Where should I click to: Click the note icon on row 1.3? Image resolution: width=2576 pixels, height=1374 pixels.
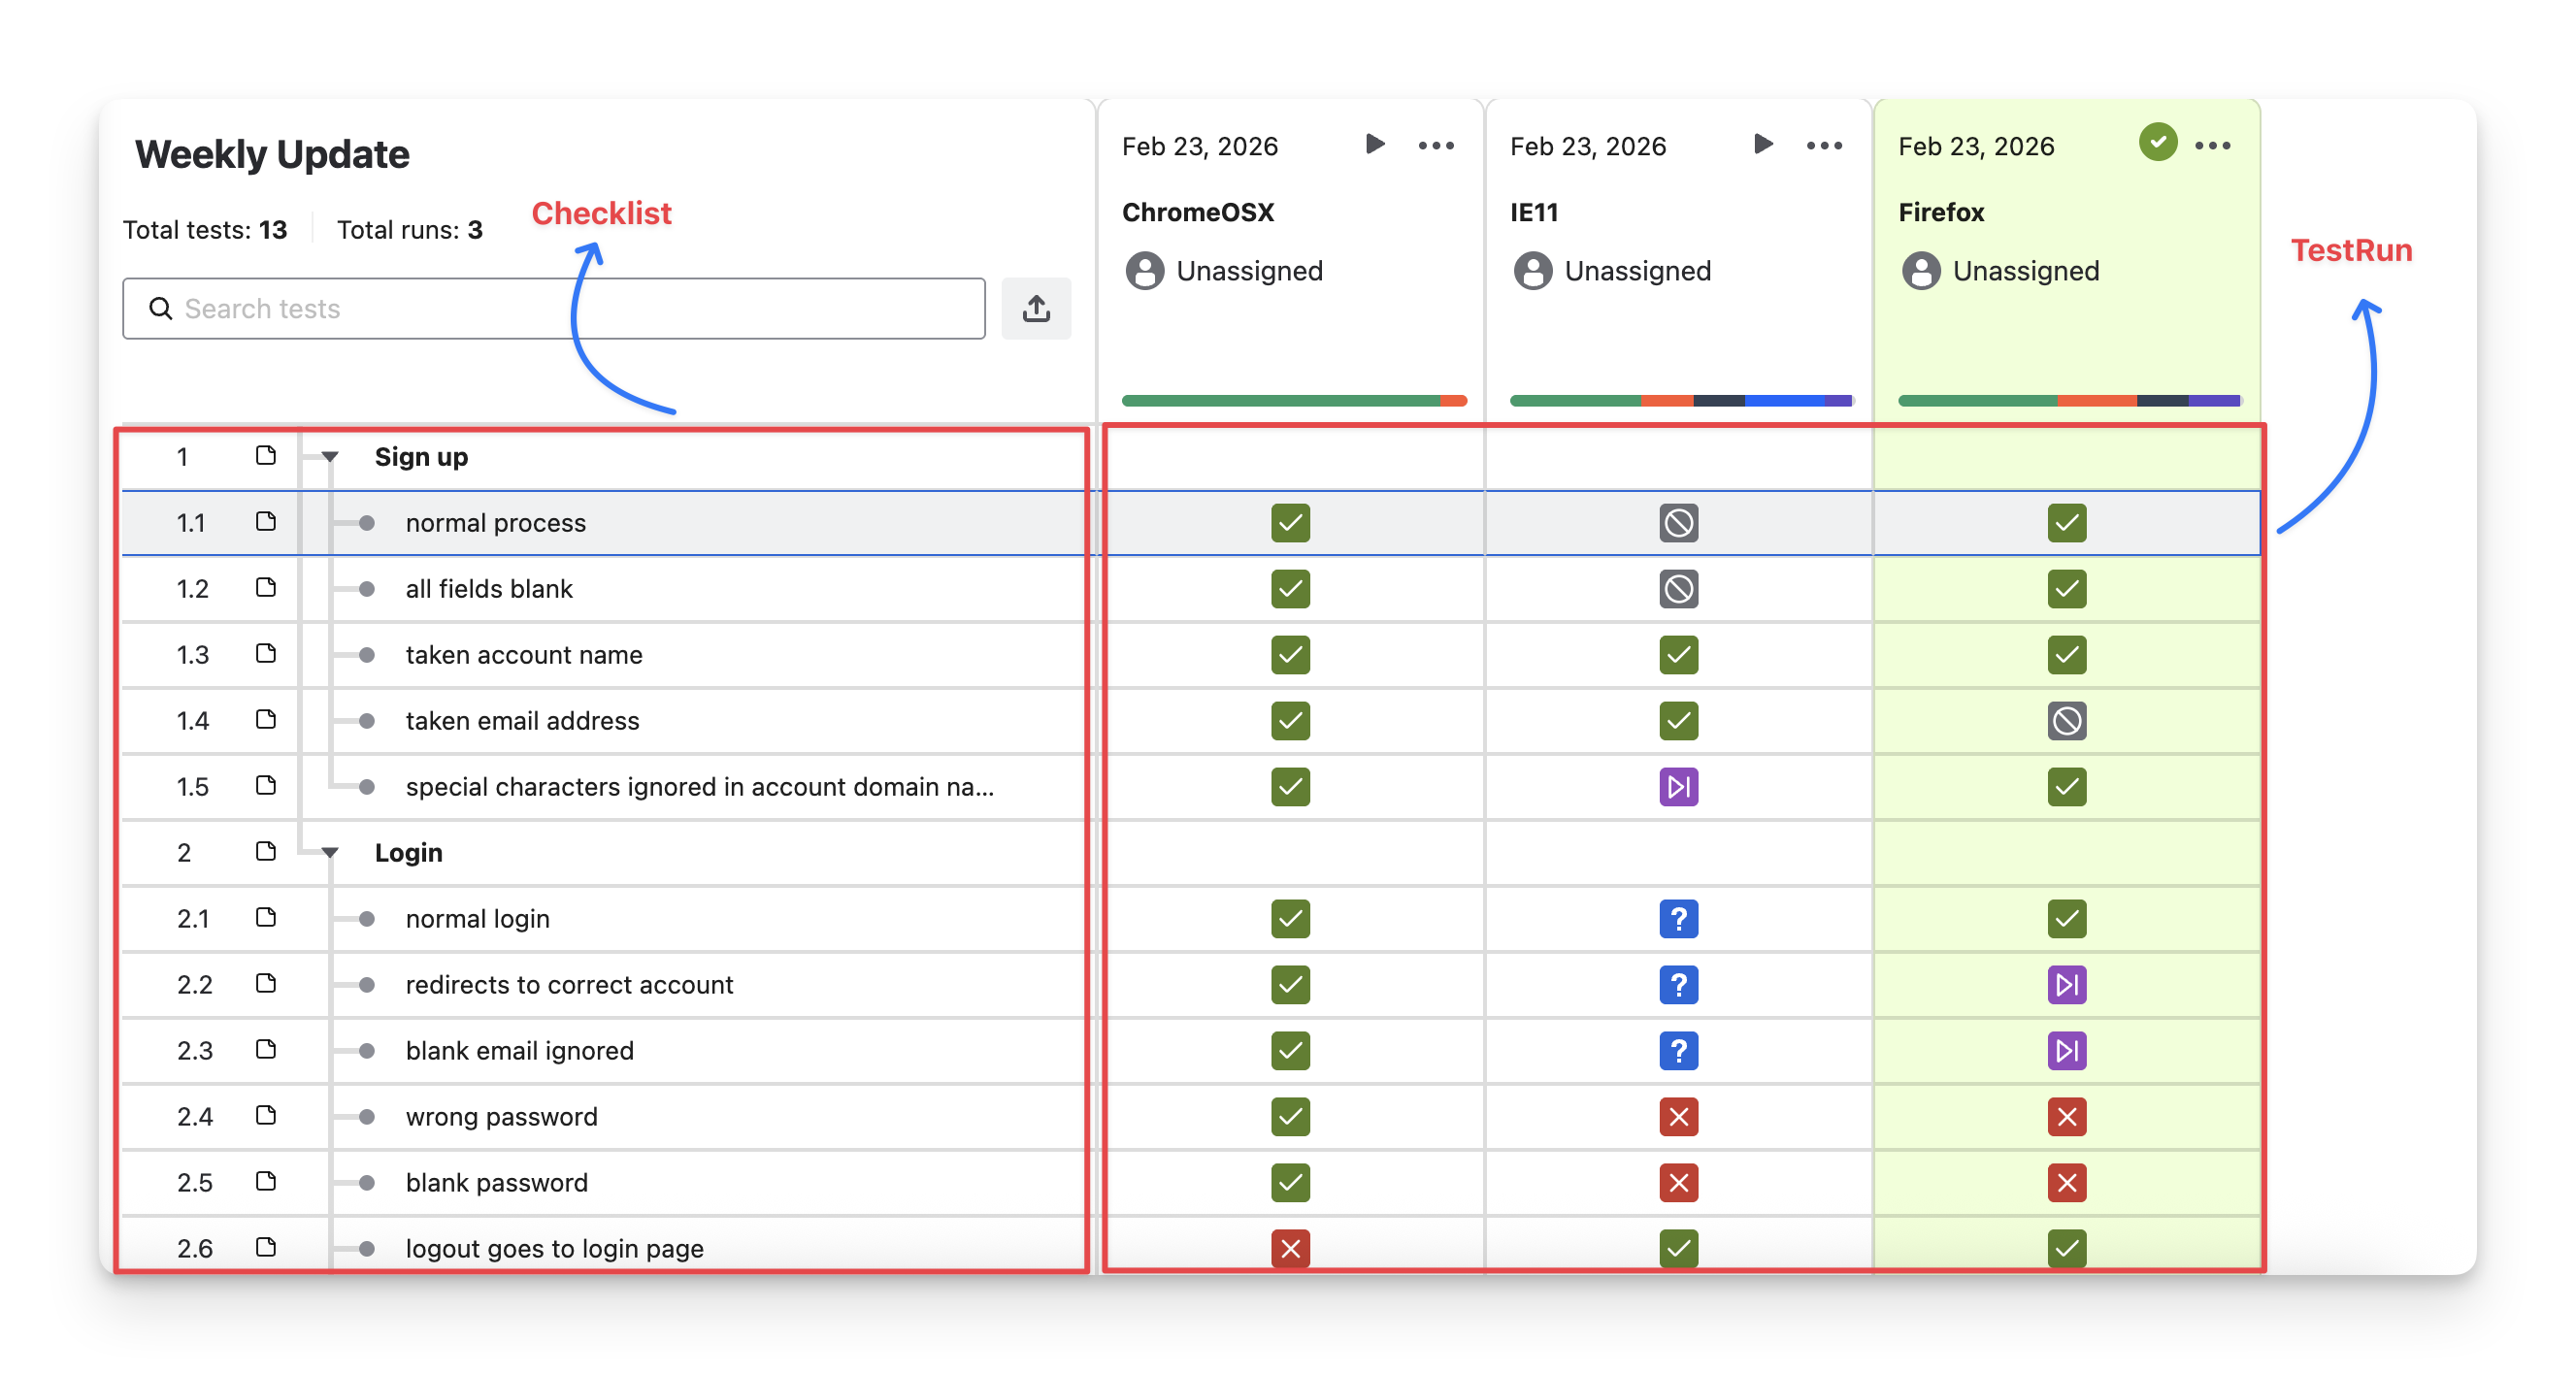click(265, 654)
